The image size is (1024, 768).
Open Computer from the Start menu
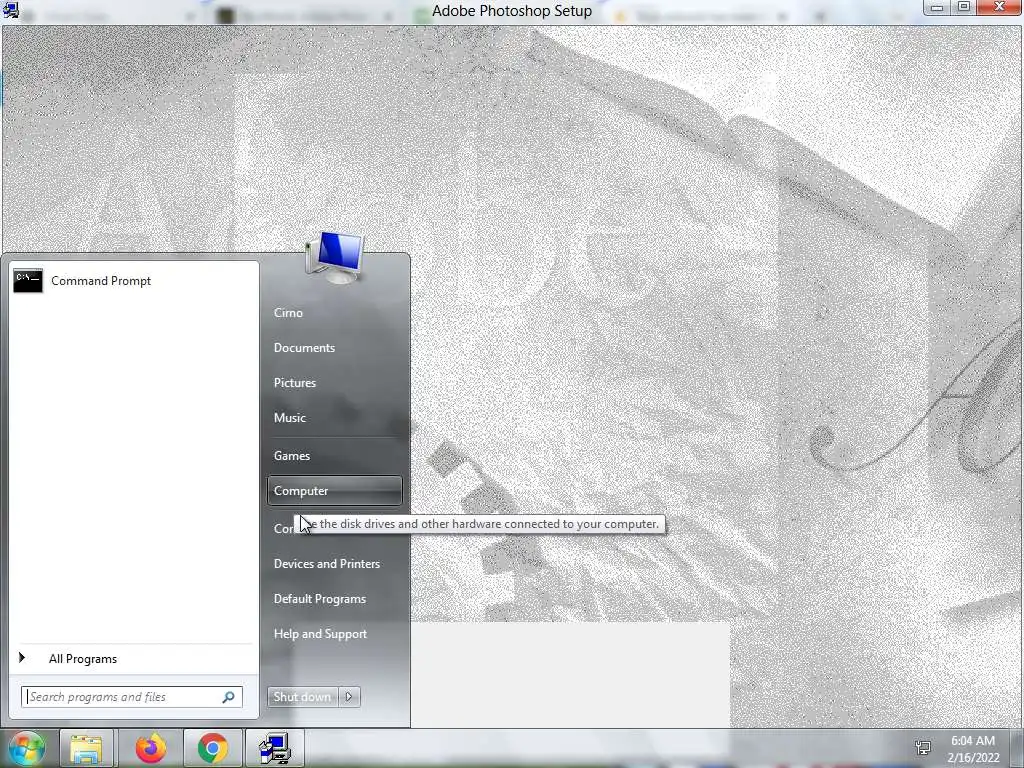334,490
